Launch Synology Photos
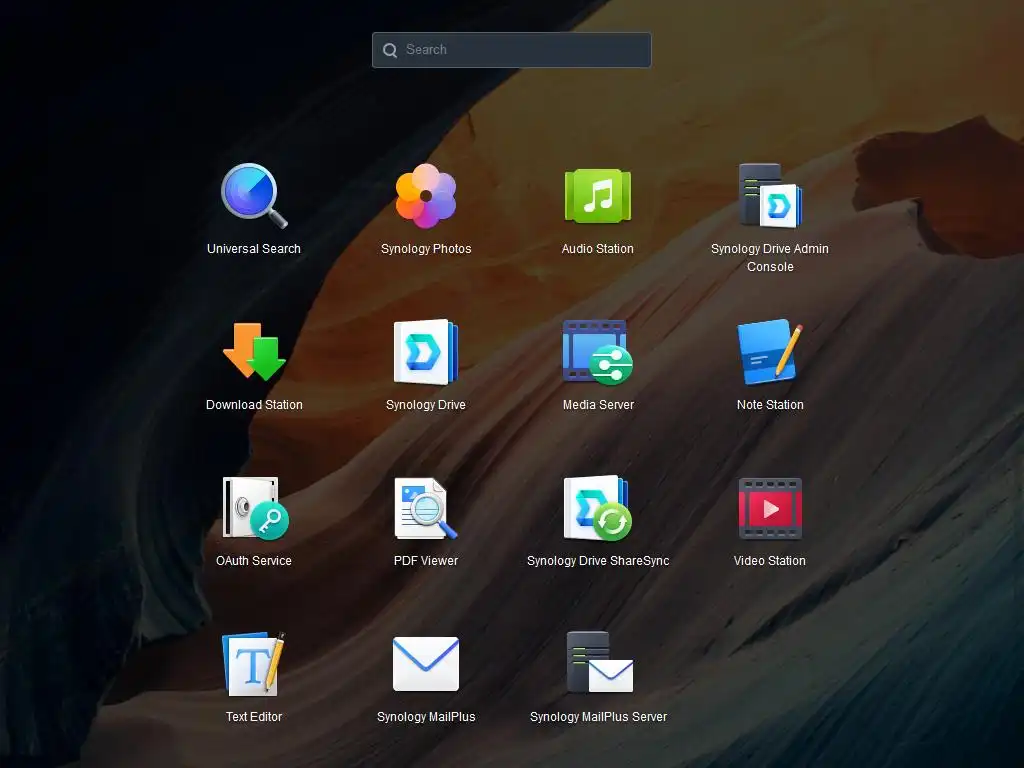Screen dimensions: 1024x768 click(426, 196)
